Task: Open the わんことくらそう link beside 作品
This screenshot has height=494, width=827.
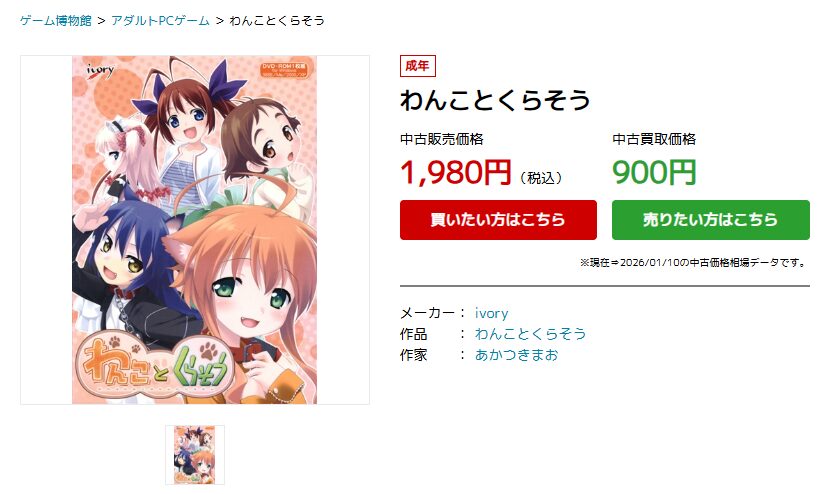Action: click(x=530, y=334)
